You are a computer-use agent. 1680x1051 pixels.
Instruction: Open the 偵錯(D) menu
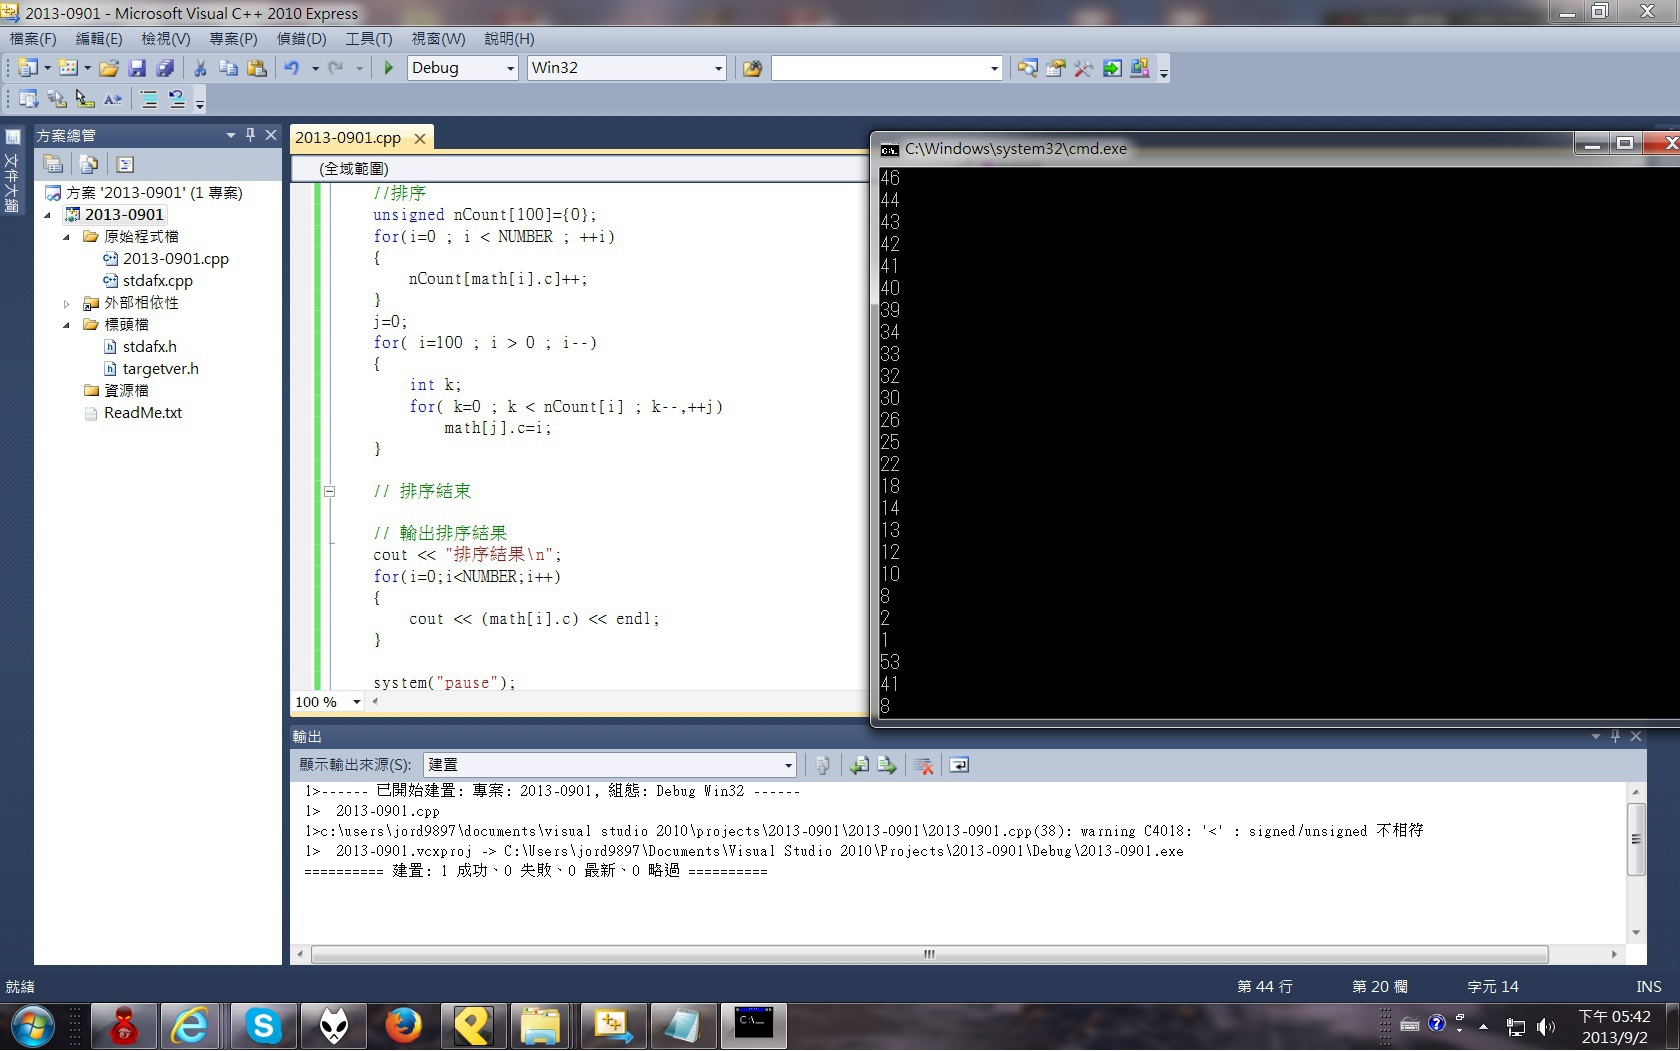[301, 39]
